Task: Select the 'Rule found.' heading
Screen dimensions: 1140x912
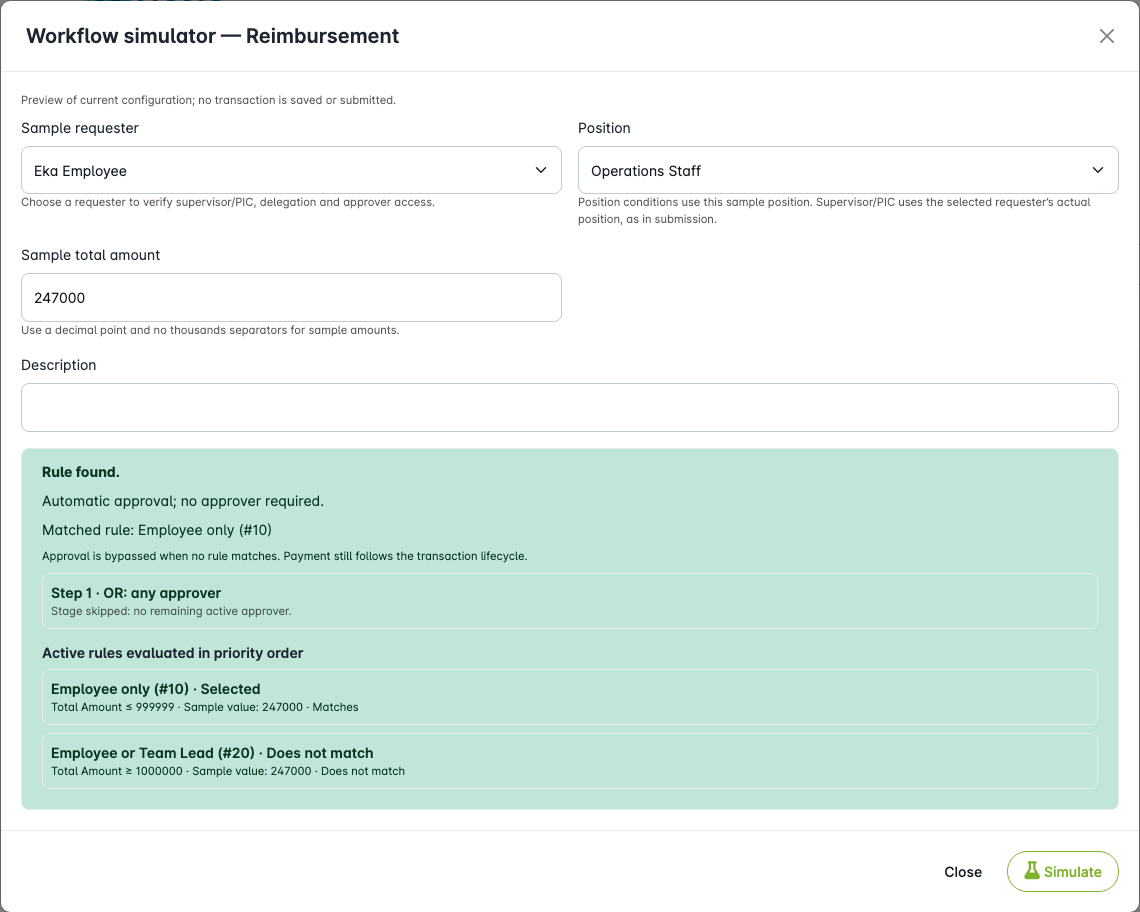Action: [x=81, y=472]
